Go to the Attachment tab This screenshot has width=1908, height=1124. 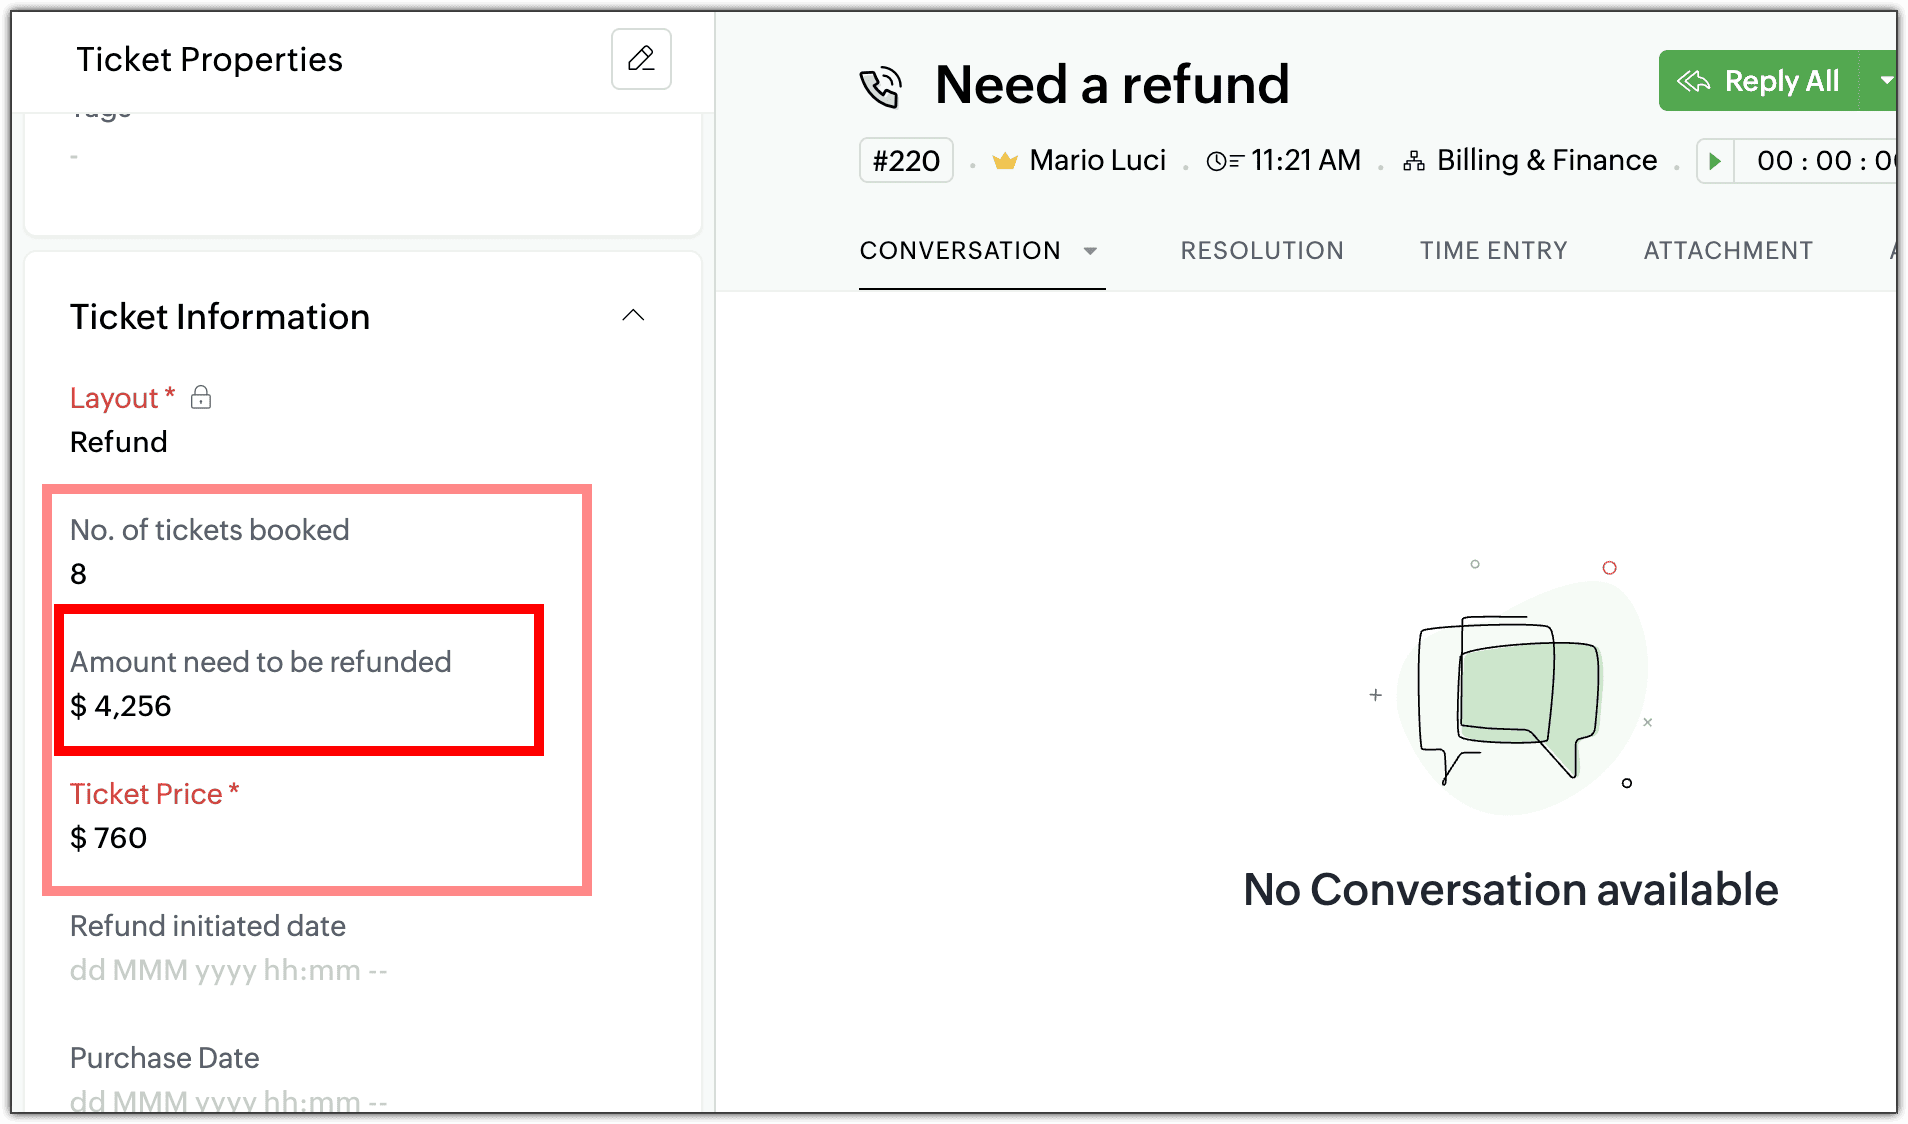[1728, 251]
